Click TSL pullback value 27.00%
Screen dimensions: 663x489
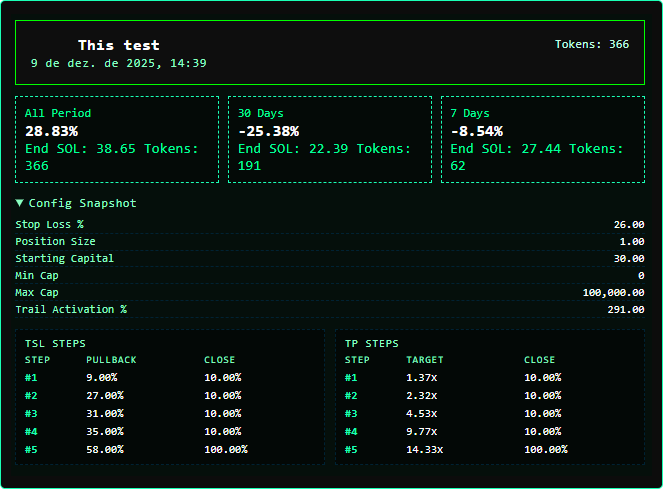[x=105, y=396]
